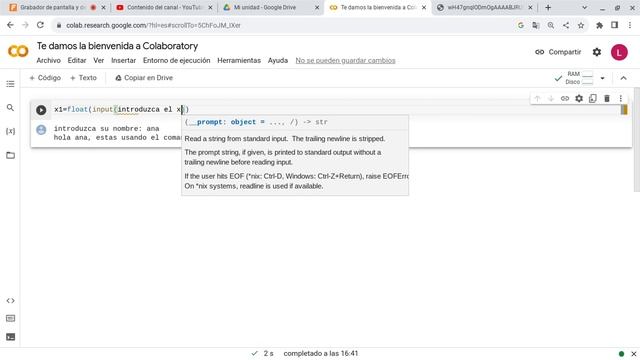Viewport: 640px width, 360px height.
Task: Open the table of contents panel
Action: click(x=10, y=84)
